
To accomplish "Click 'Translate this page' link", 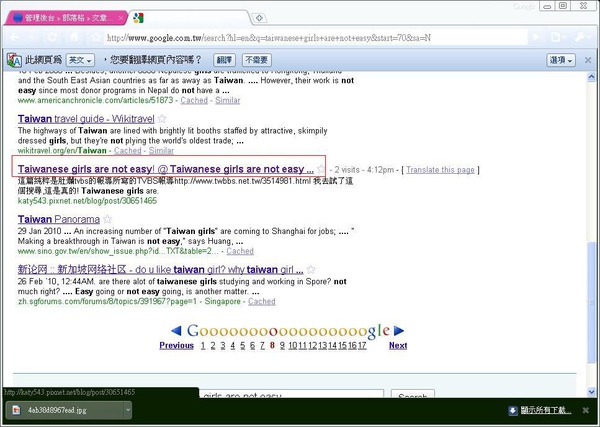I will click(440, 169).
